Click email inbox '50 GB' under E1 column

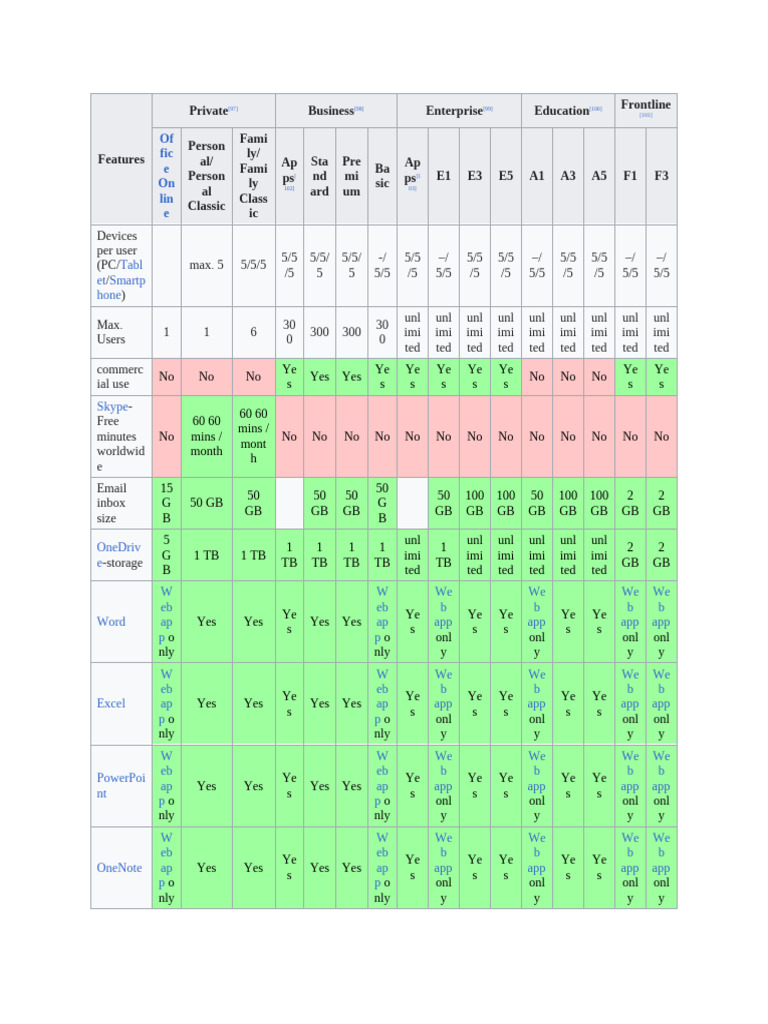click(x=443, y=502)
